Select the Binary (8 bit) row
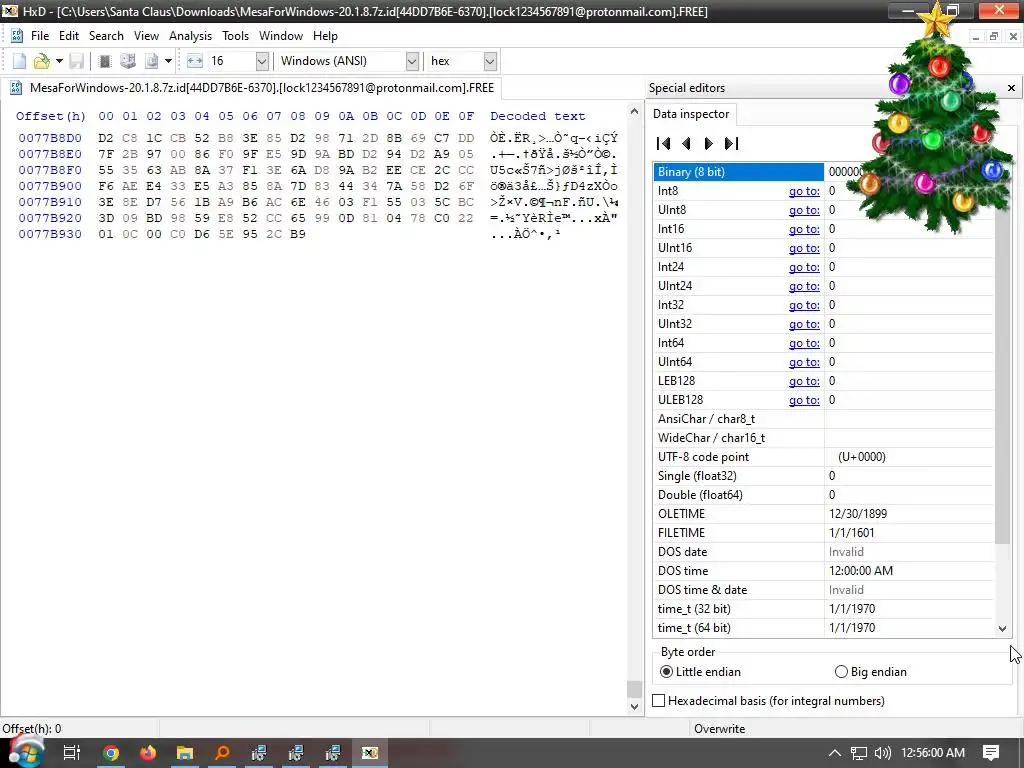Viewport: 1024px width, 768px height. point(823,172)
